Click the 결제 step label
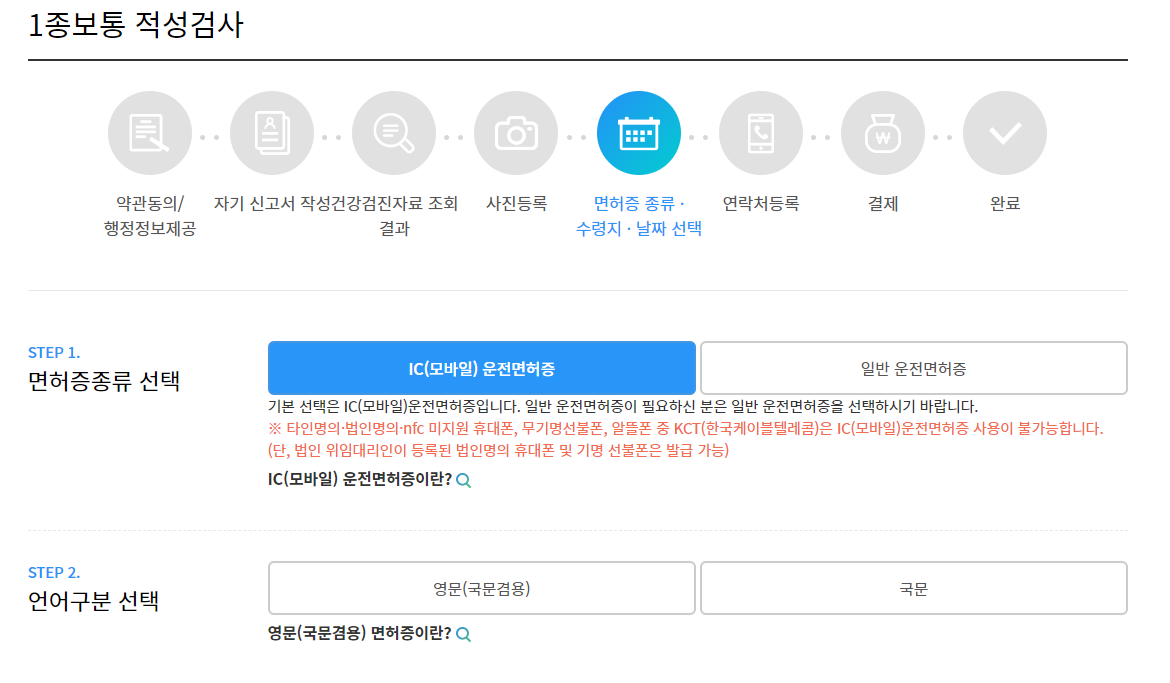The width and height of the screenshot is (1170, 683). 883,203
